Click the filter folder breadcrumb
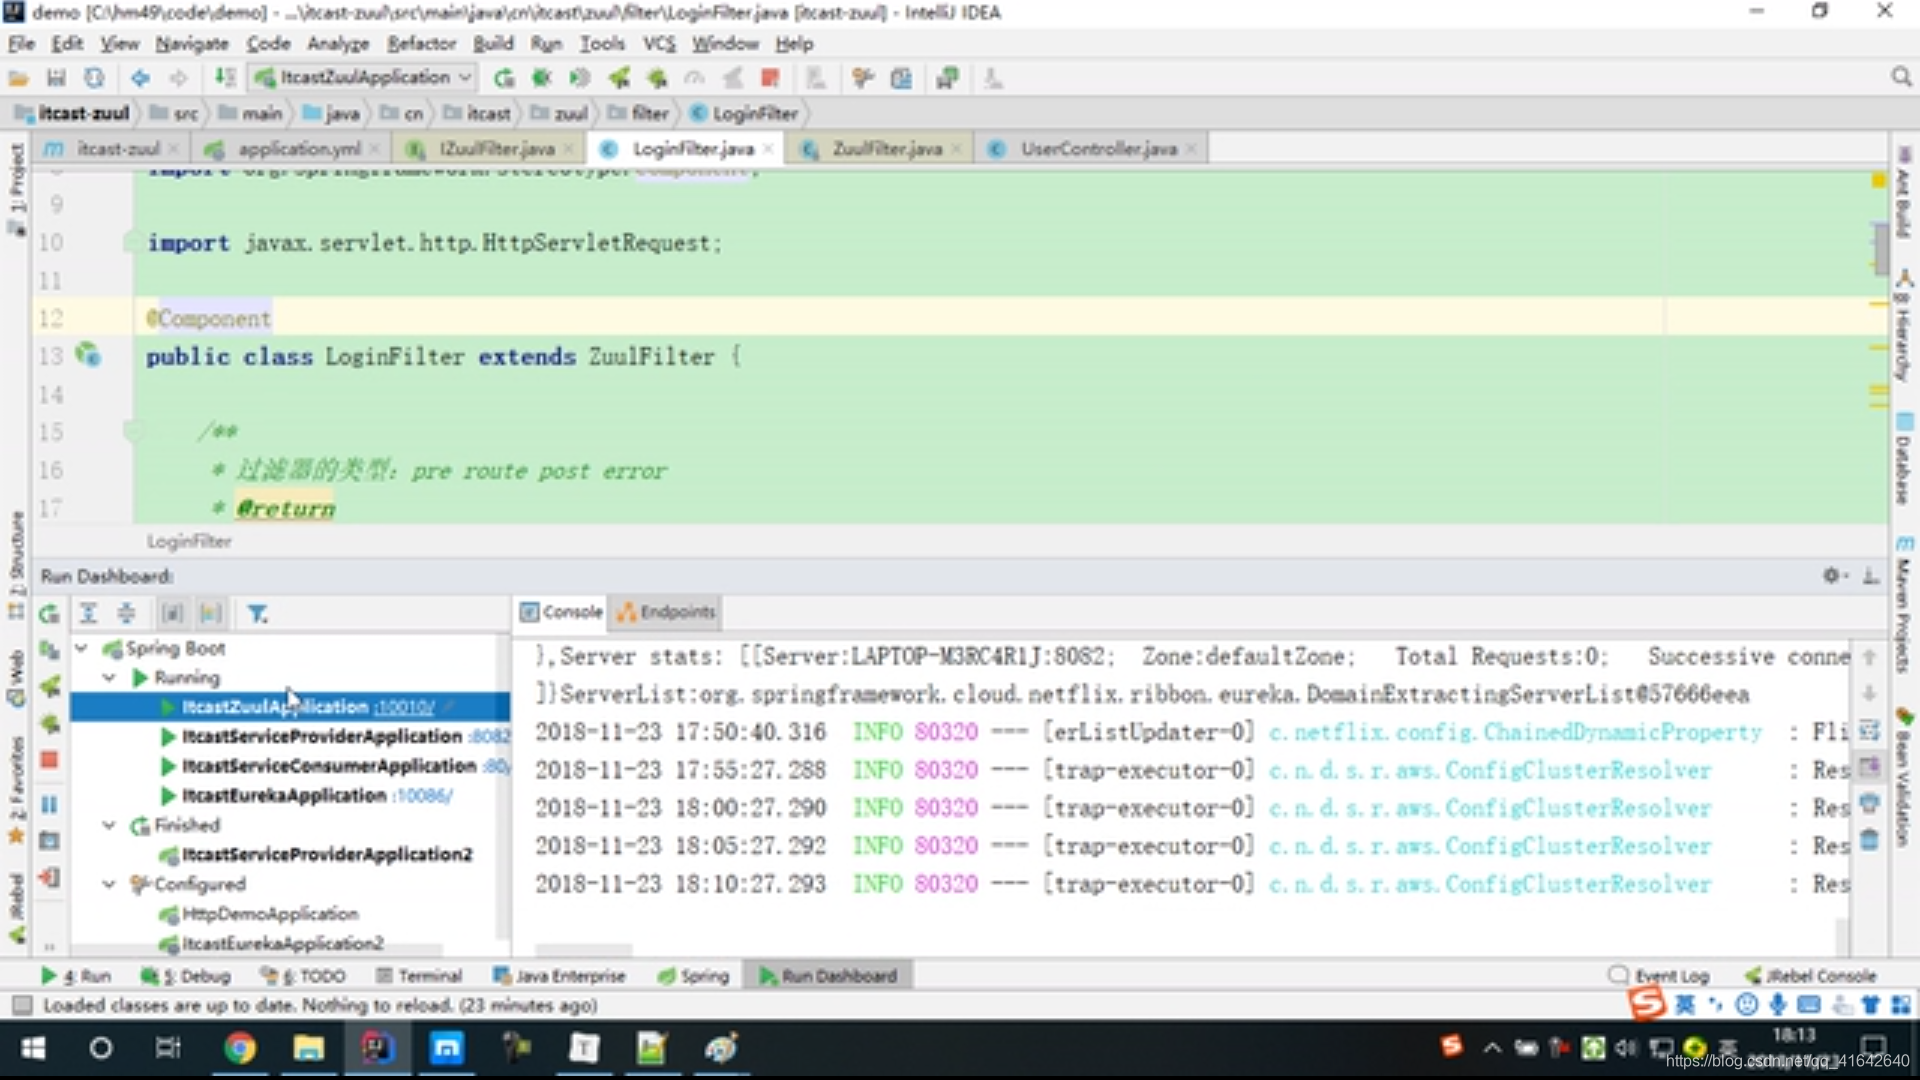This screenshot has width=1920, height=1080. (x=640, y=113)
